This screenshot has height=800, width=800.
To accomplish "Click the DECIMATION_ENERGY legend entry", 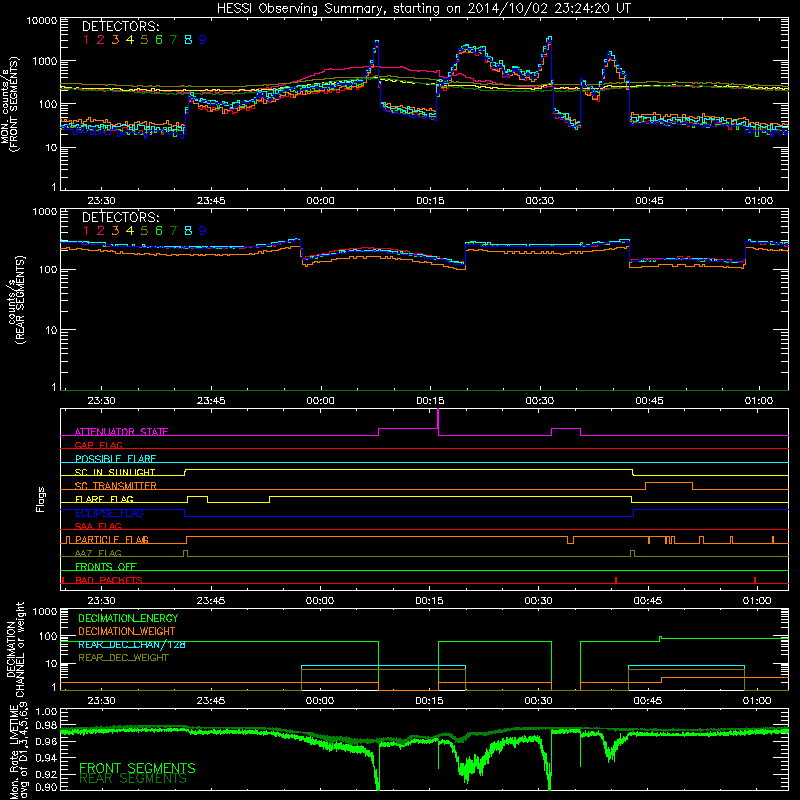I will [x=128, y=618].
